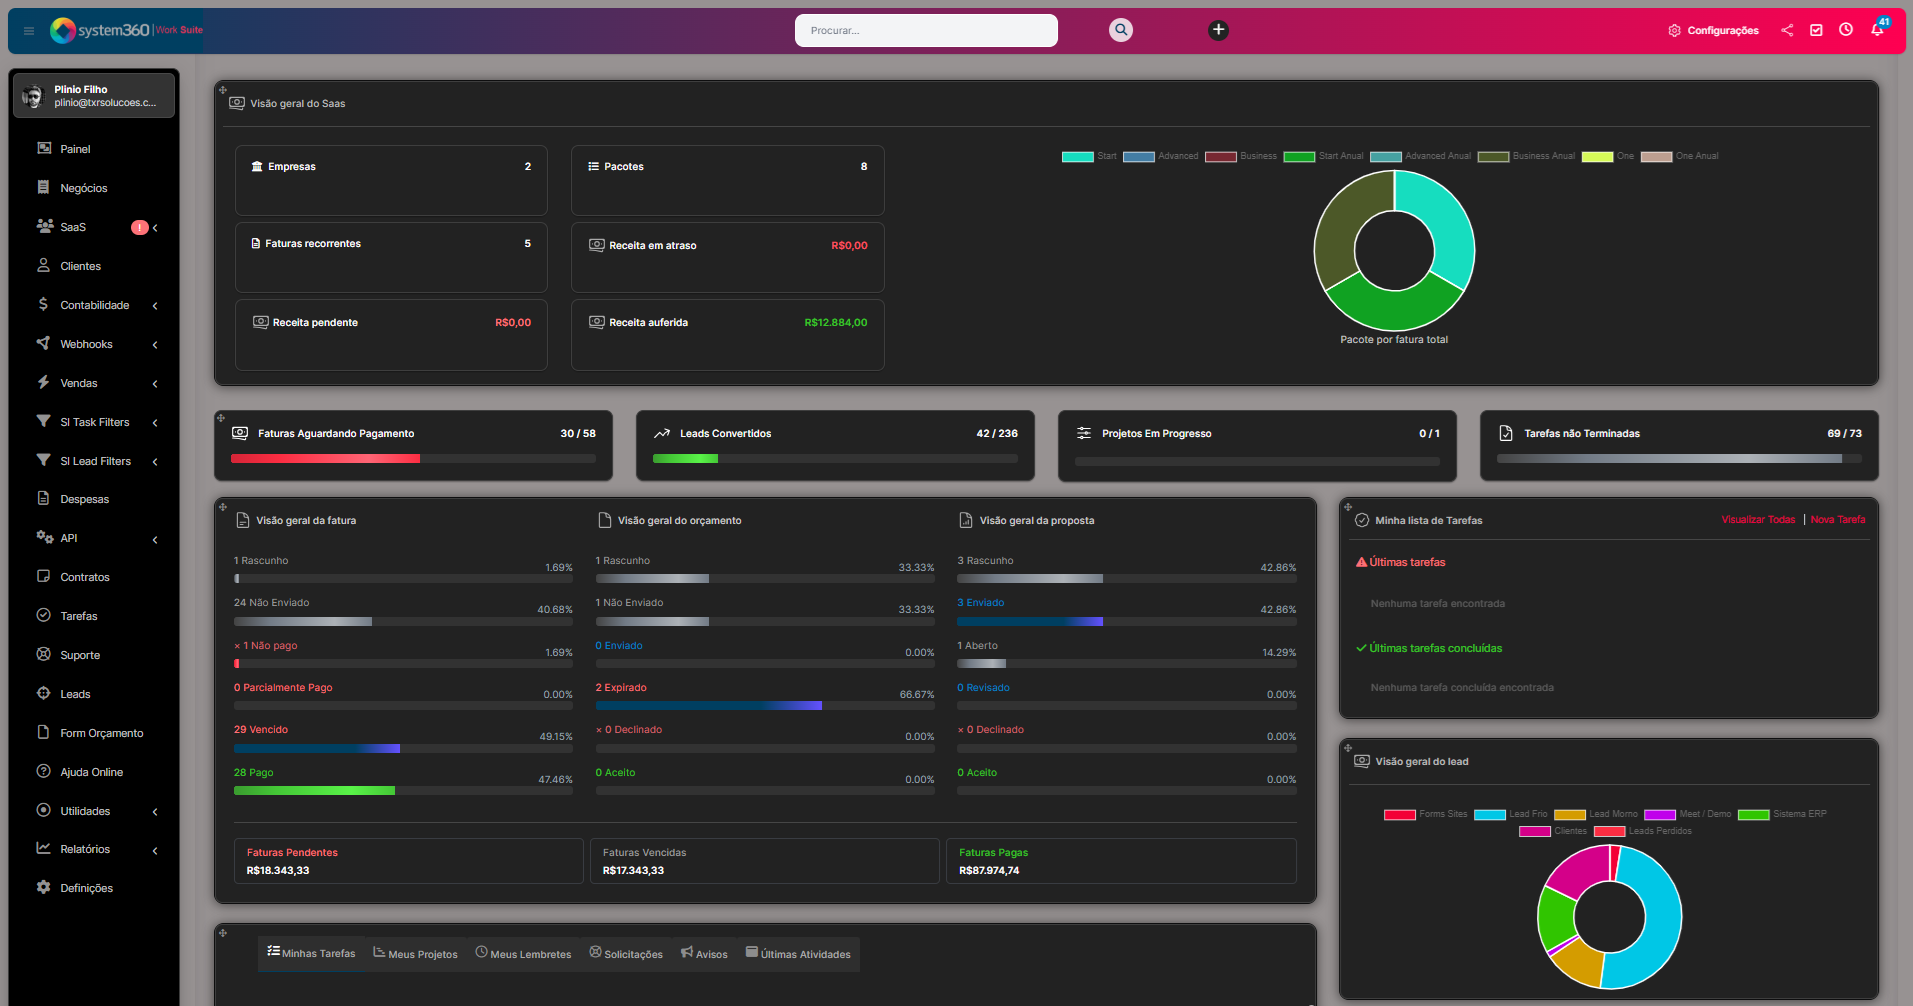
Task: Click the share icon in top bar
Action: click(x=1787, y=30)
